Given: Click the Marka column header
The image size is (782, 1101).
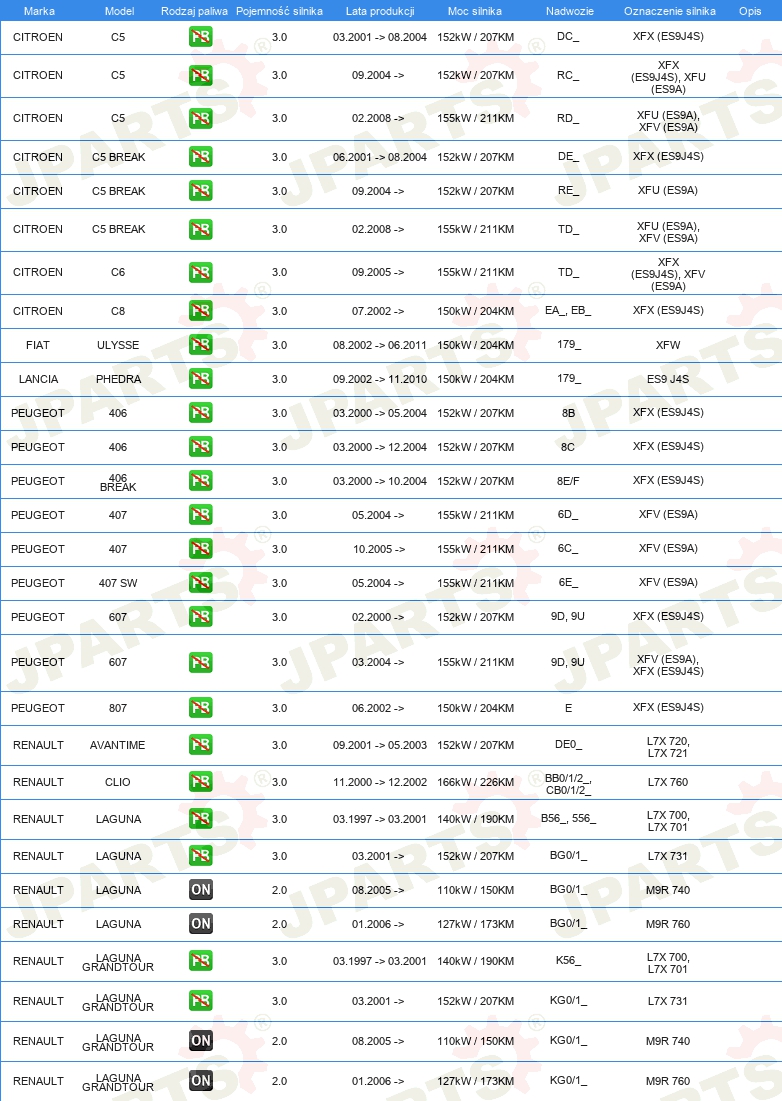Looking at the screenshot, I should click(x=39, y=11).
